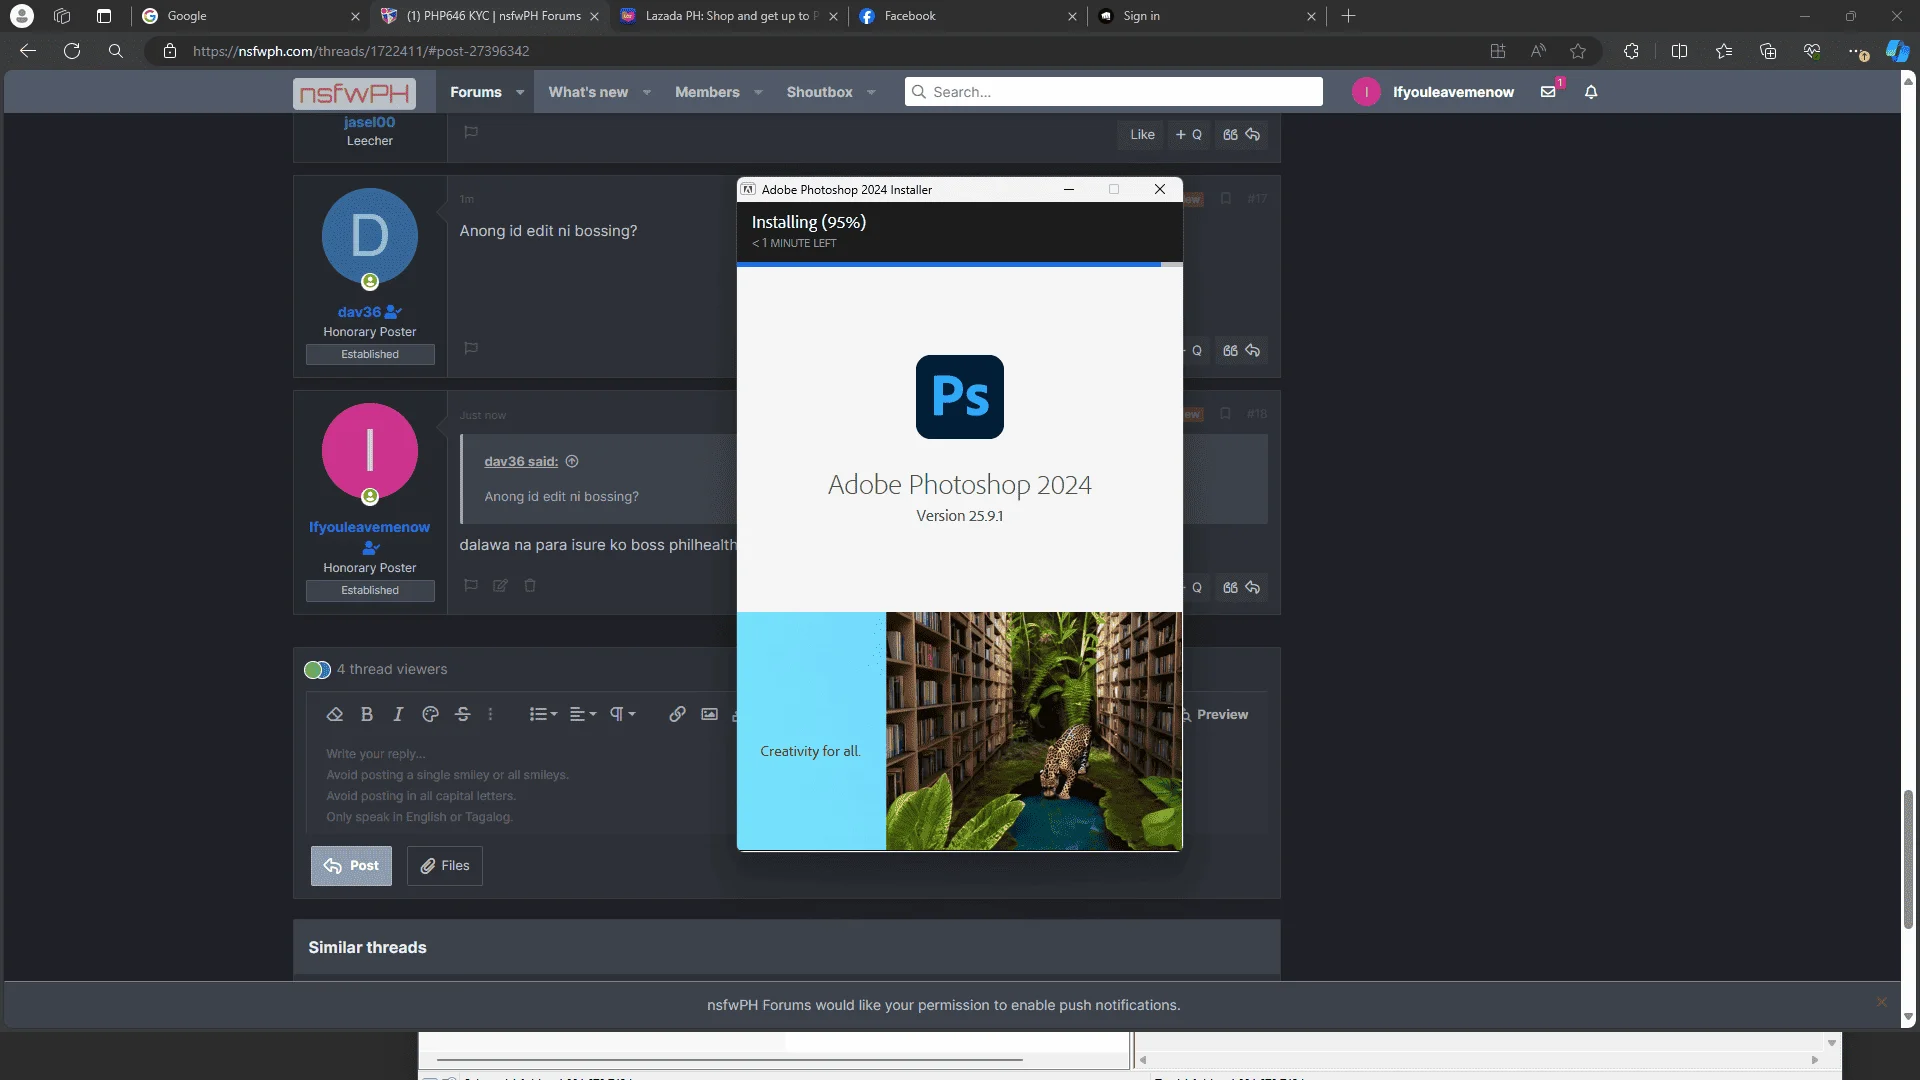
Task: Open the Forums navigation item
Action: (x=476, y=92)
